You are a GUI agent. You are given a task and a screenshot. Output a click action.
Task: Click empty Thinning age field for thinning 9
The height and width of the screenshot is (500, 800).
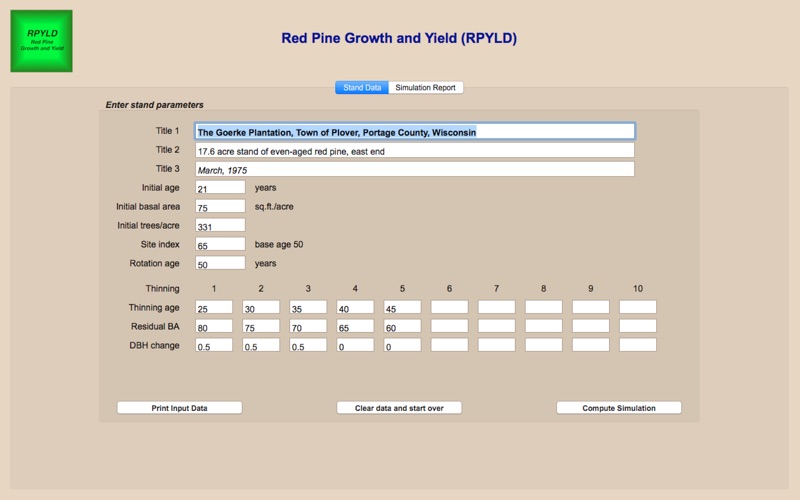click(591, 307)
